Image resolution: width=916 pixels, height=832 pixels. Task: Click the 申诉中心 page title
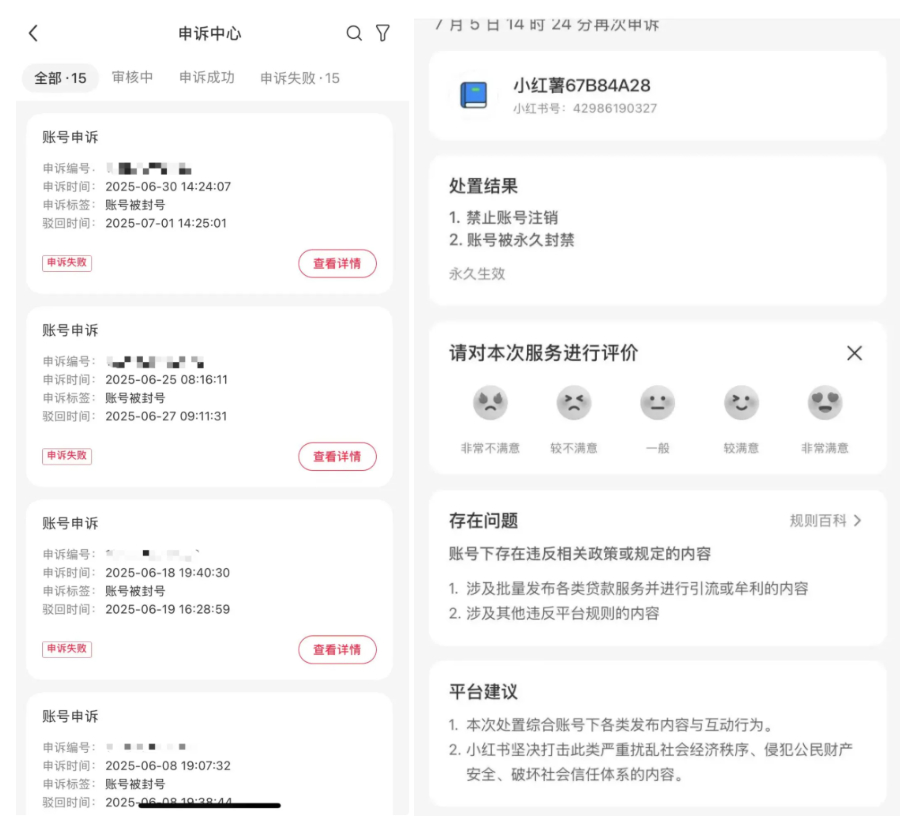(209, 33)
